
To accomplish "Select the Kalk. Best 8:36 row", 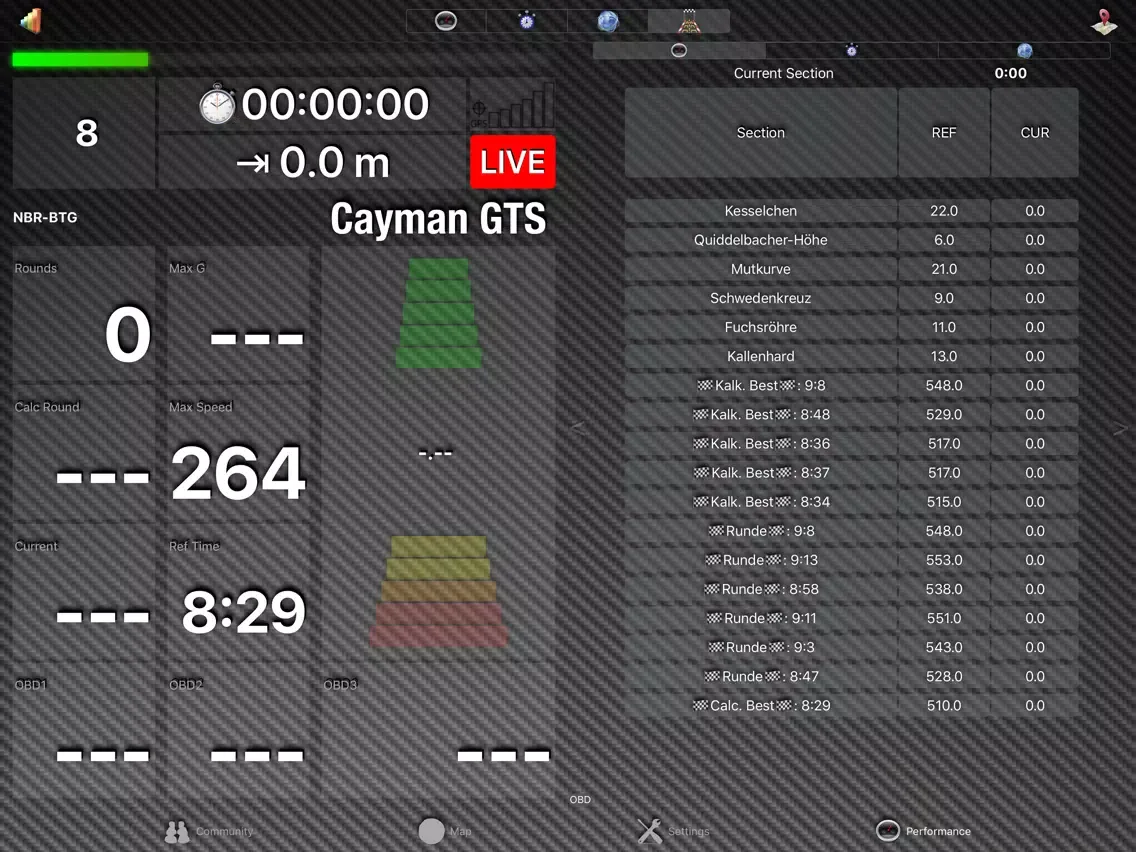I will coord(851,443).
